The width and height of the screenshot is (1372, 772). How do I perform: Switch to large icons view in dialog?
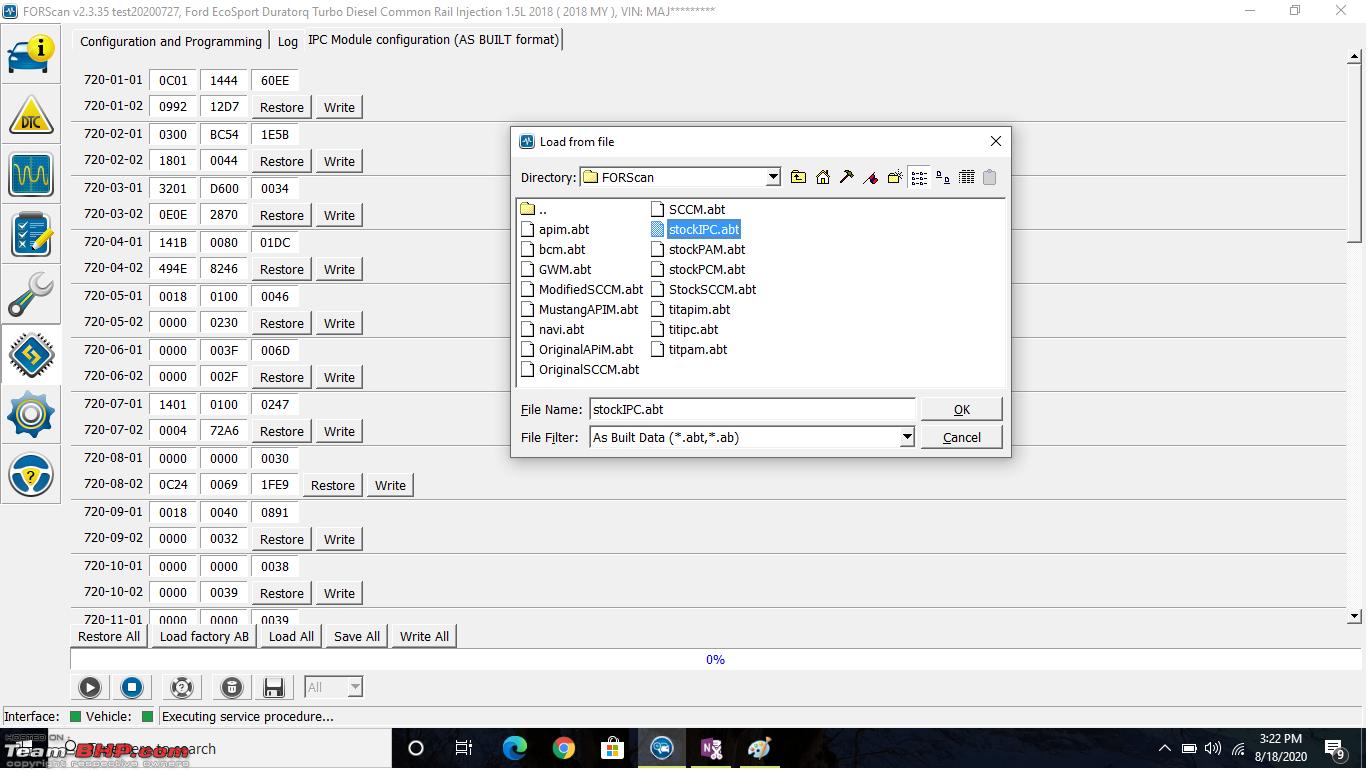[943, 177]
